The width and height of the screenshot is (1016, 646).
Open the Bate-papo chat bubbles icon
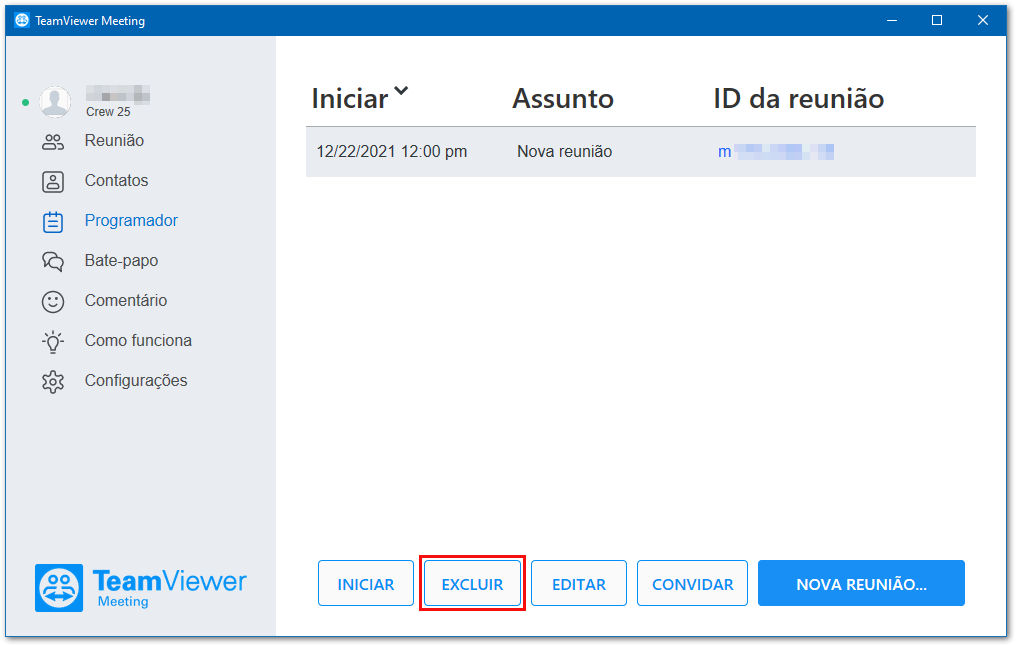tap(53, 262)
